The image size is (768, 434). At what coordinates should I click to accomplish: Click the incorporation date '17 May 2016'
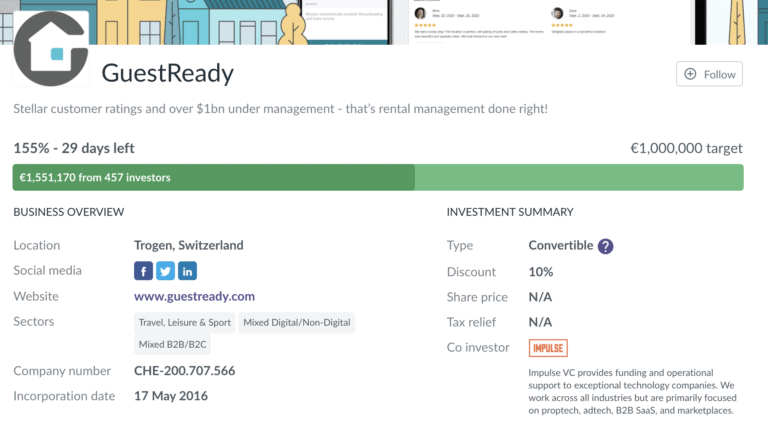(171, 396)
